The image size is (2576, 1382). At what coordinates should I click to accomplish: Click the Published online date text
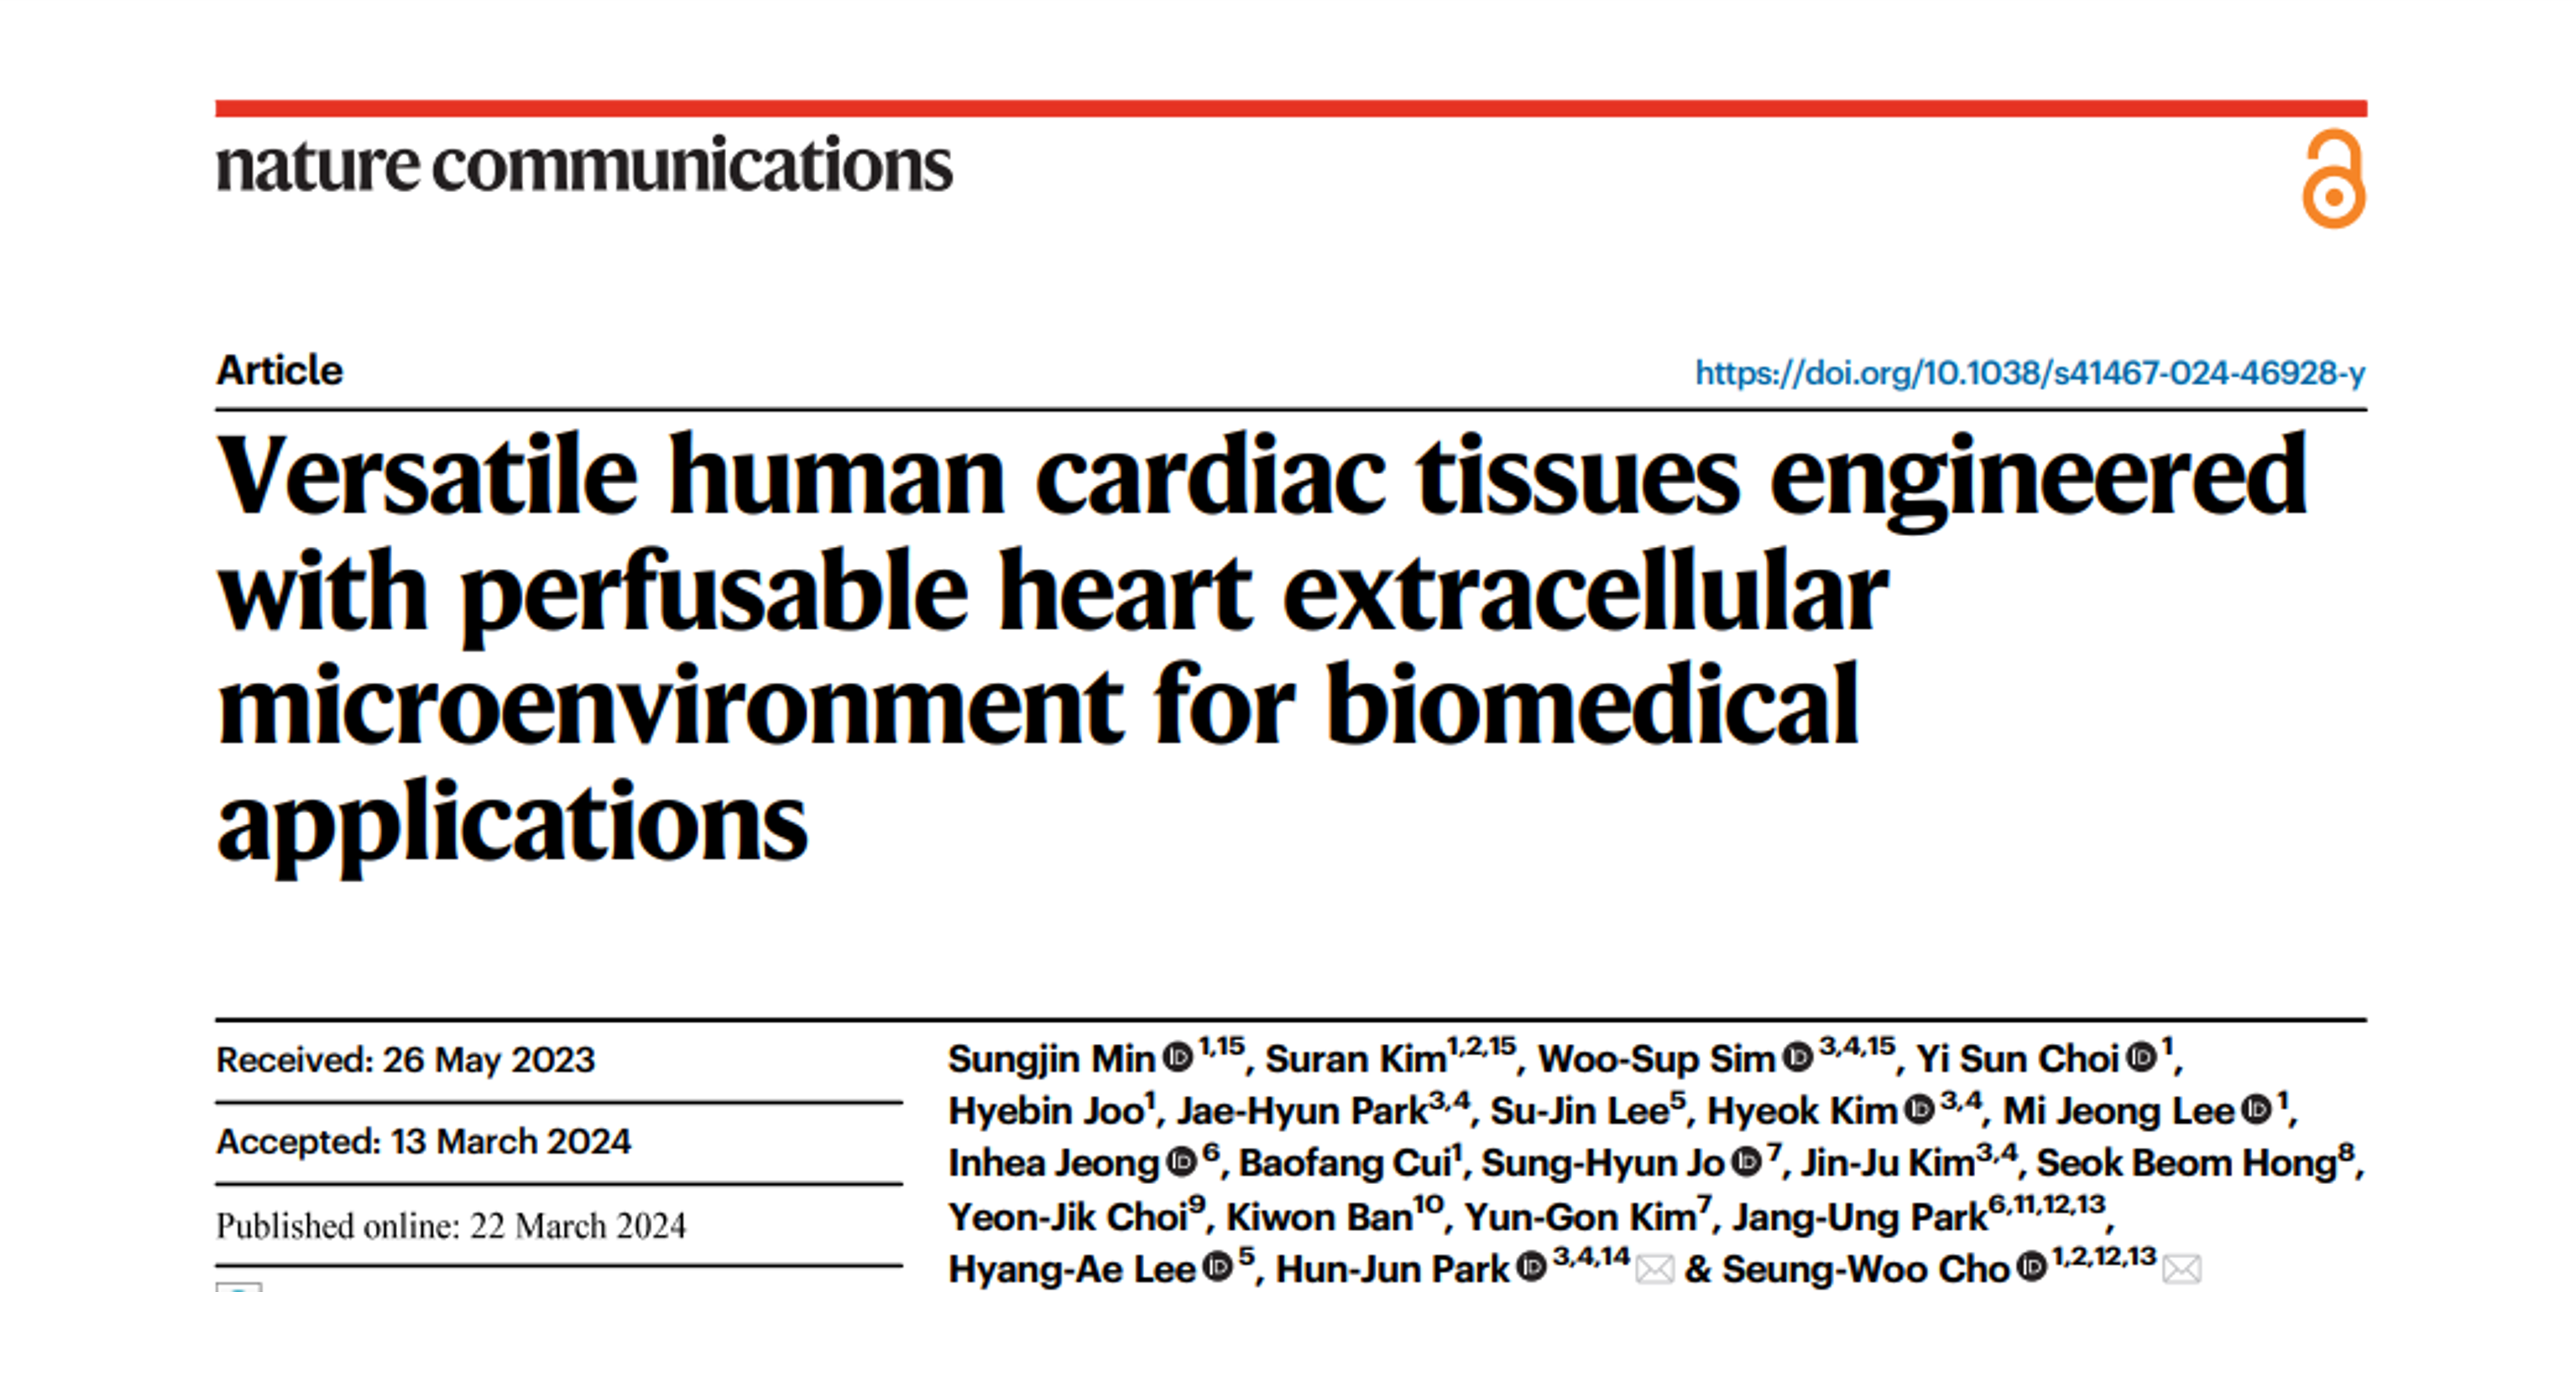[x=451, y=1226]
